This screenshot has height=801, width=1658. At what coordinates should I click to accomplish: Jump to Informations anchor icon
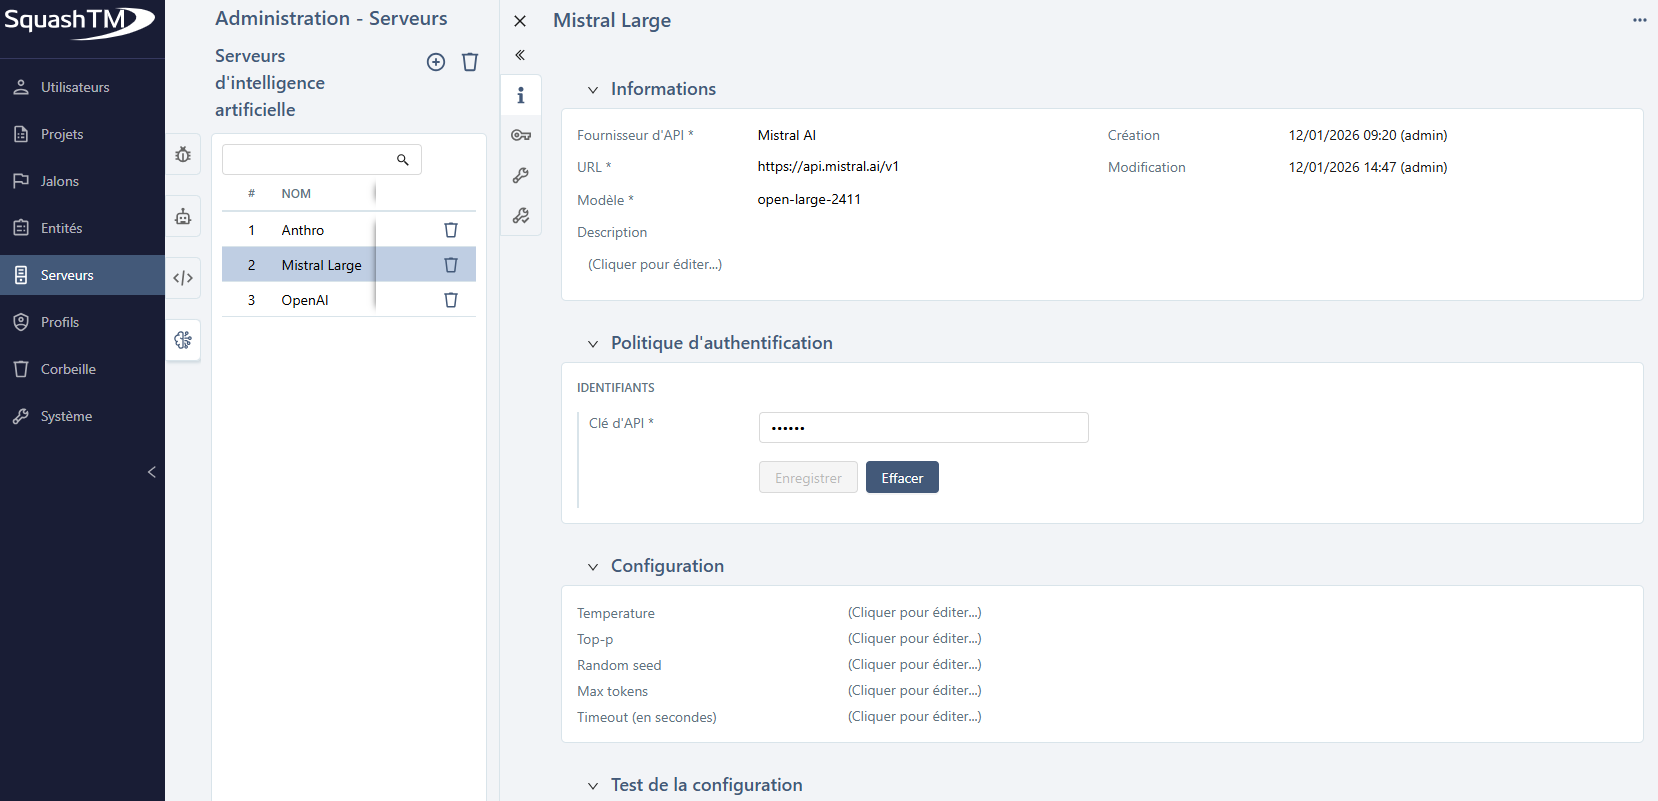(521, 95)
